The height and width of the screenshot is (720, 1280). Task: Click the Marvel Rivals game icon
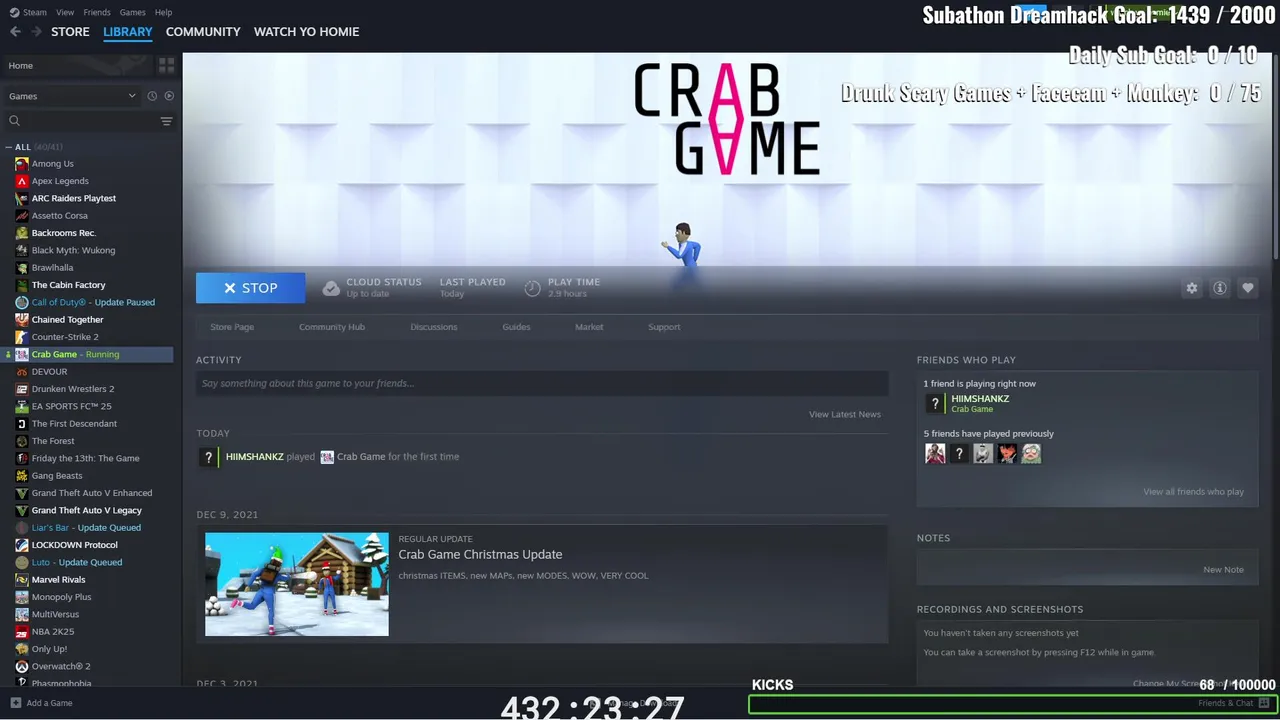tap(22, 580)
